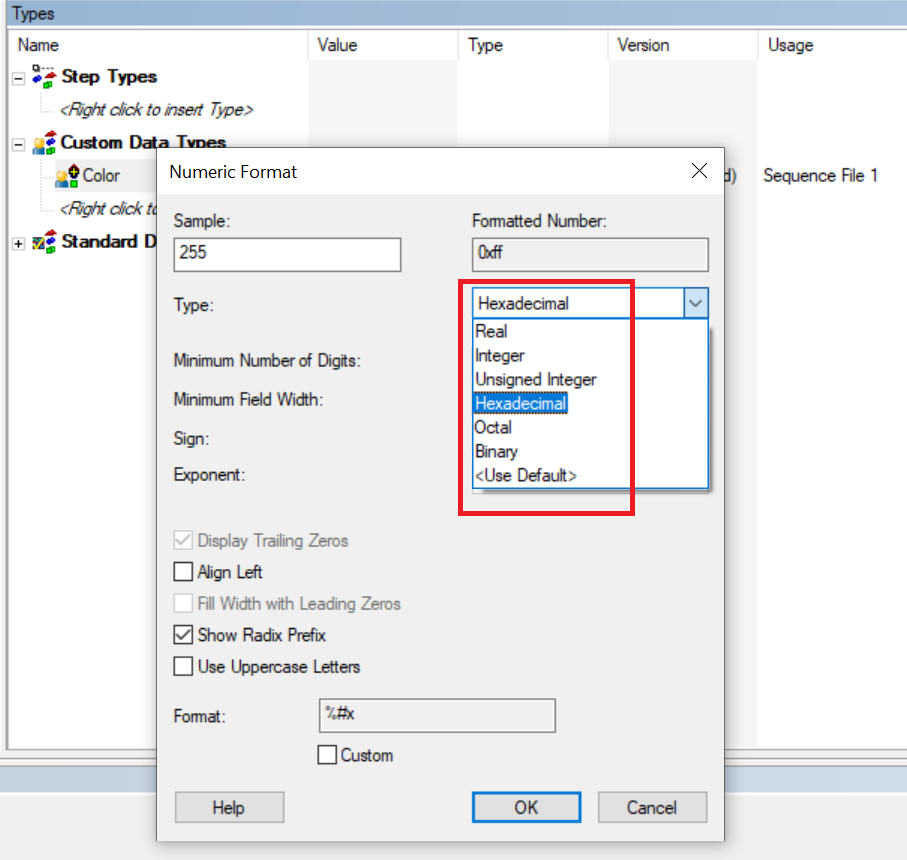Image resolution: width=907 pixels, height=860 pixels.
Task: Click the Step Types tree icon
Action: click(x=44, y=77)
